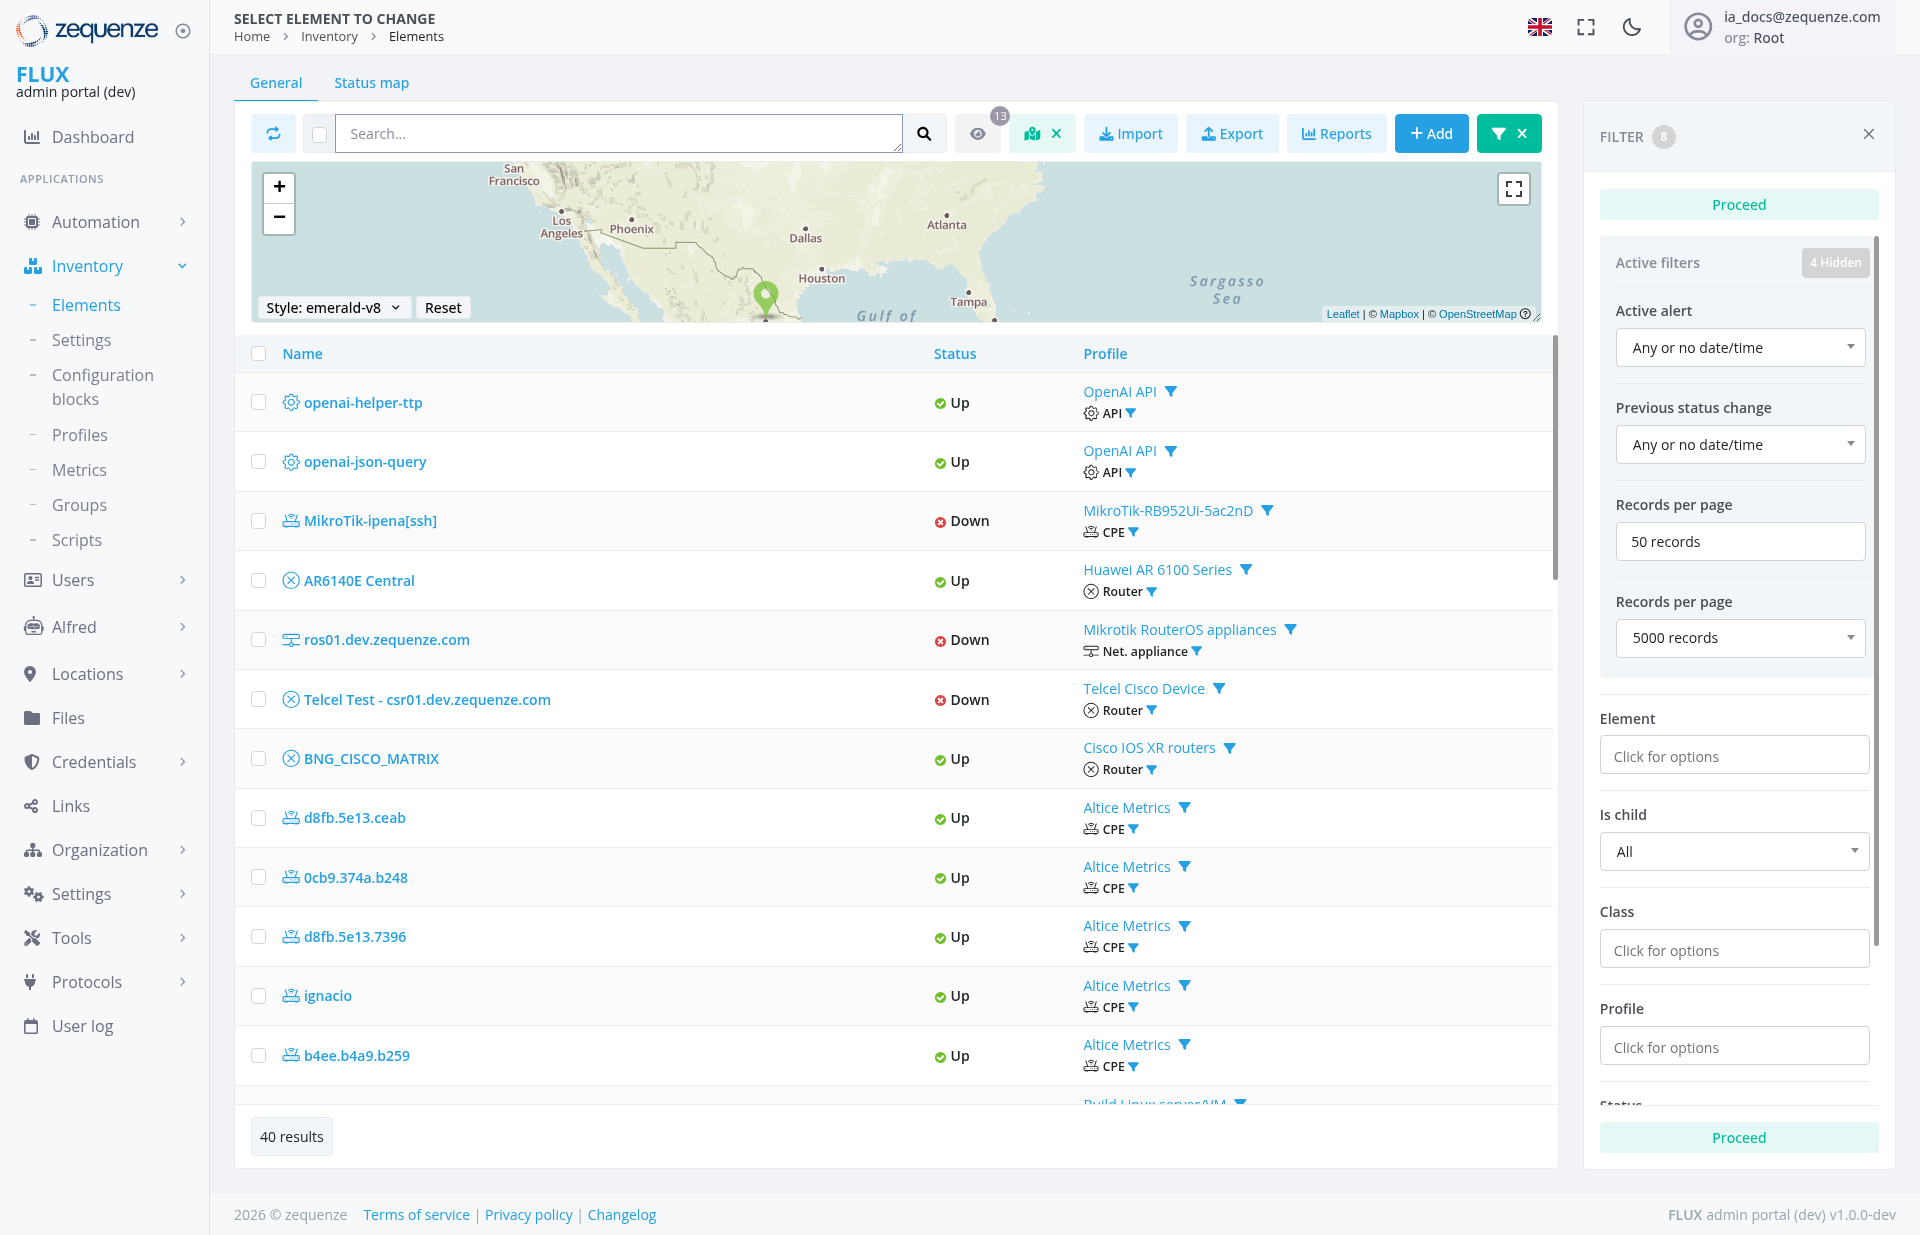1920x1235 pixels.
Task: Zoom in on the map
Action: pyautogui.click(x=279, y=187)
